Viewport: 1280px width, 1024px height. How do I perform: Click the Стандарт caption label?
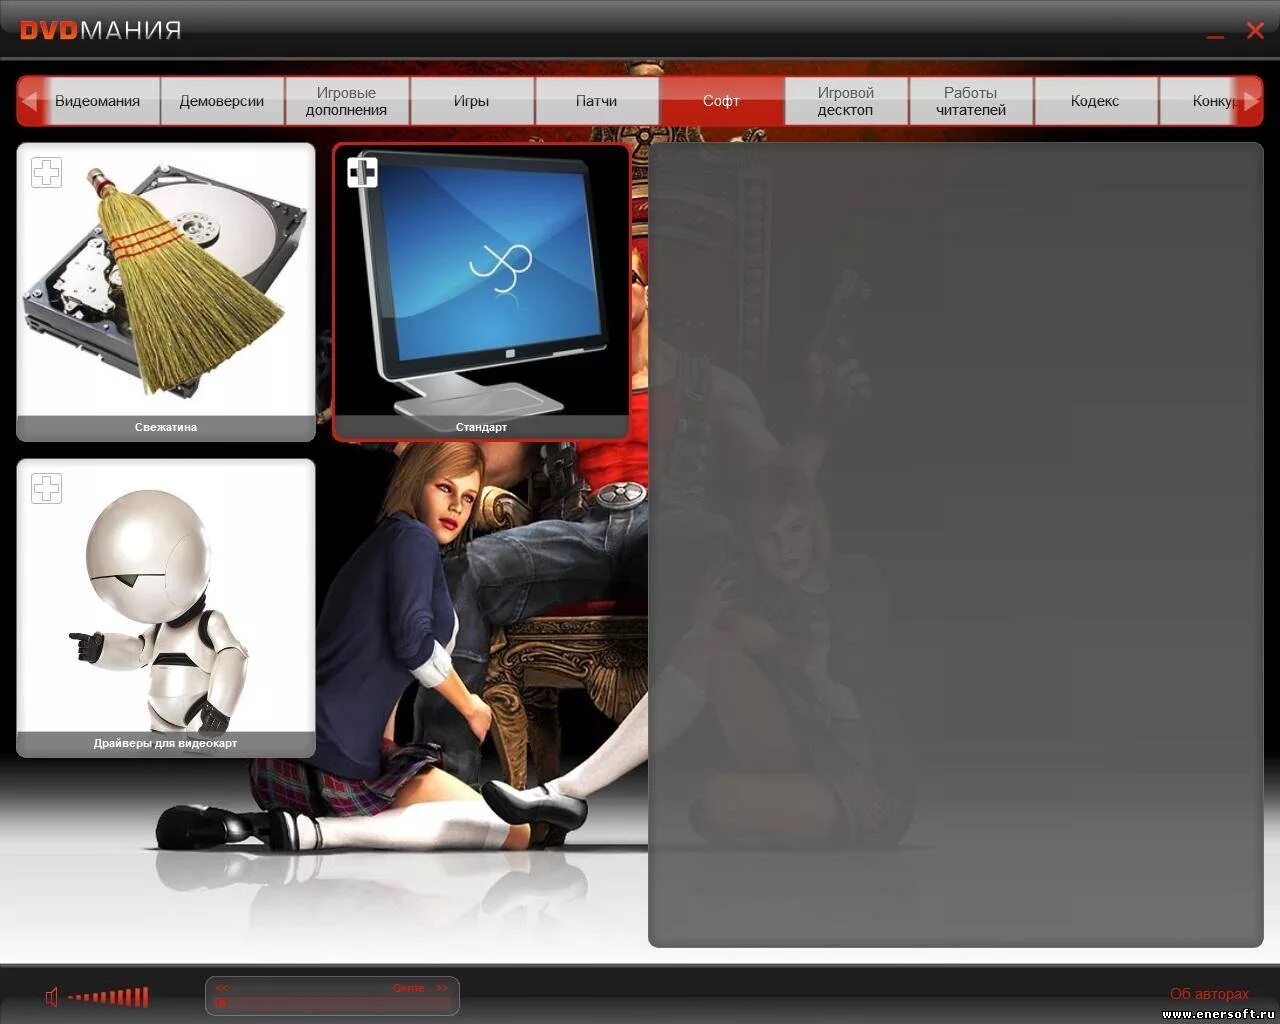[x=481, y=427]
